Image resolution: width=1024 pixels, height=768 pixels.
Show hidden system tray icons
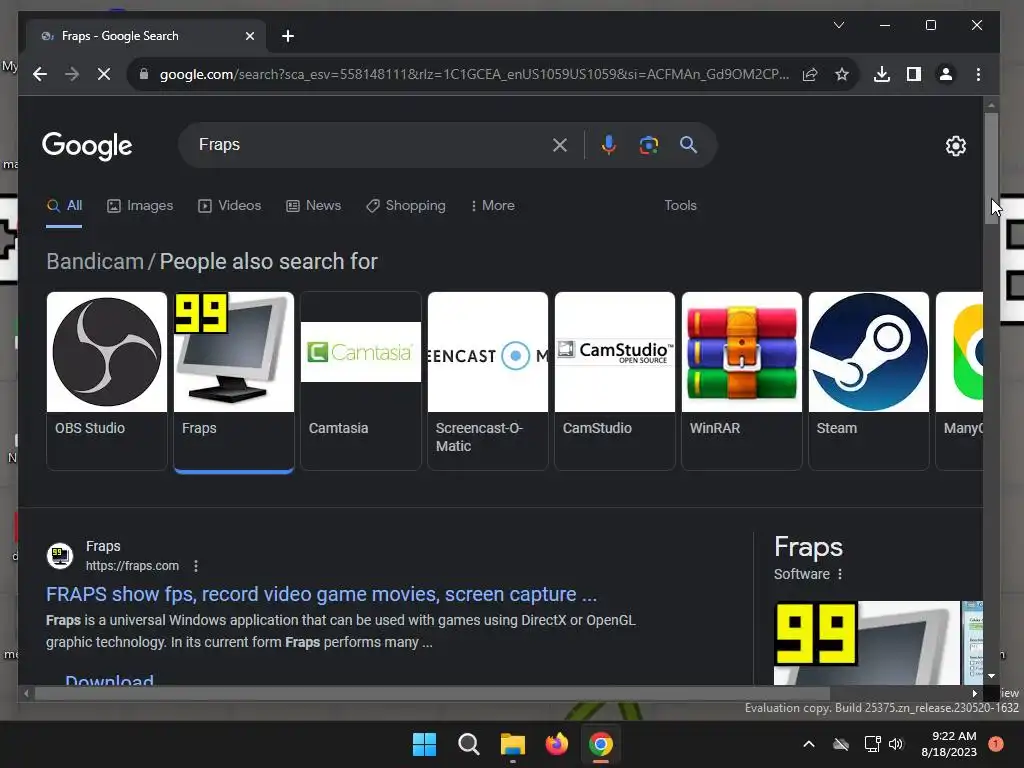click(x=808, y=744)
